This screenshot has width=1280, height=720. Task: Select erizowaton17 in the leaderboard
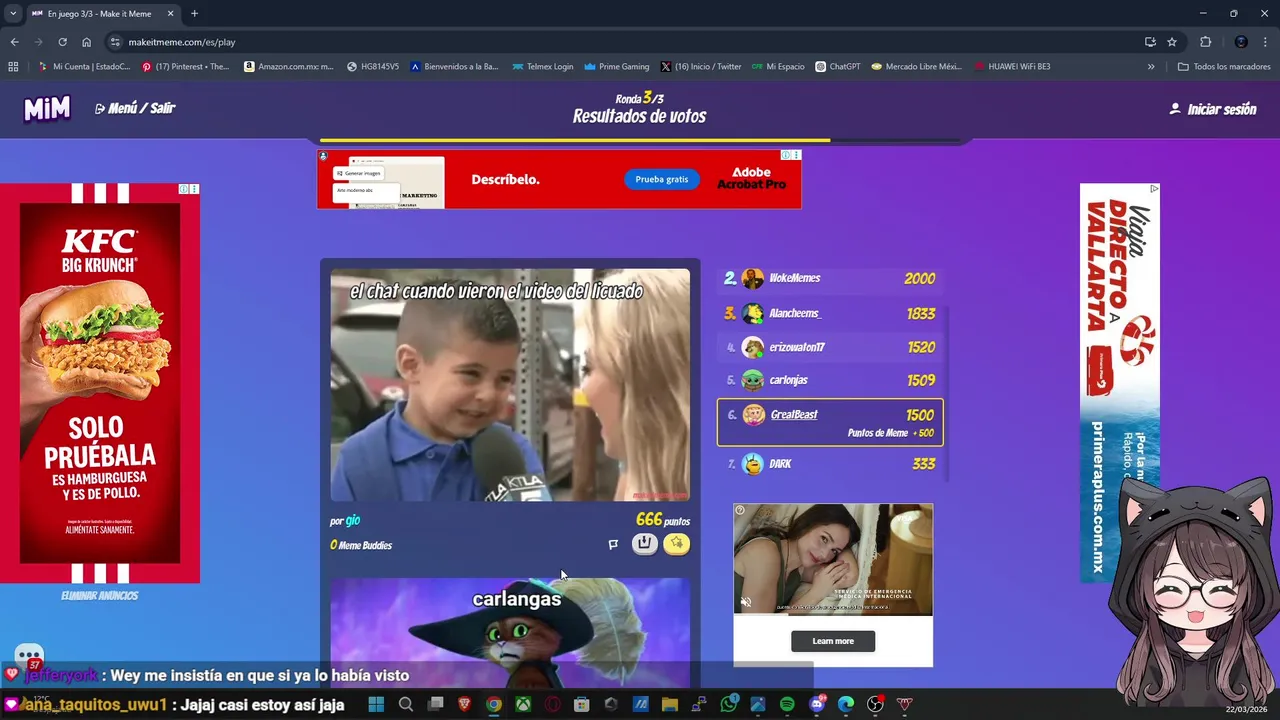[x=829, y=347]
